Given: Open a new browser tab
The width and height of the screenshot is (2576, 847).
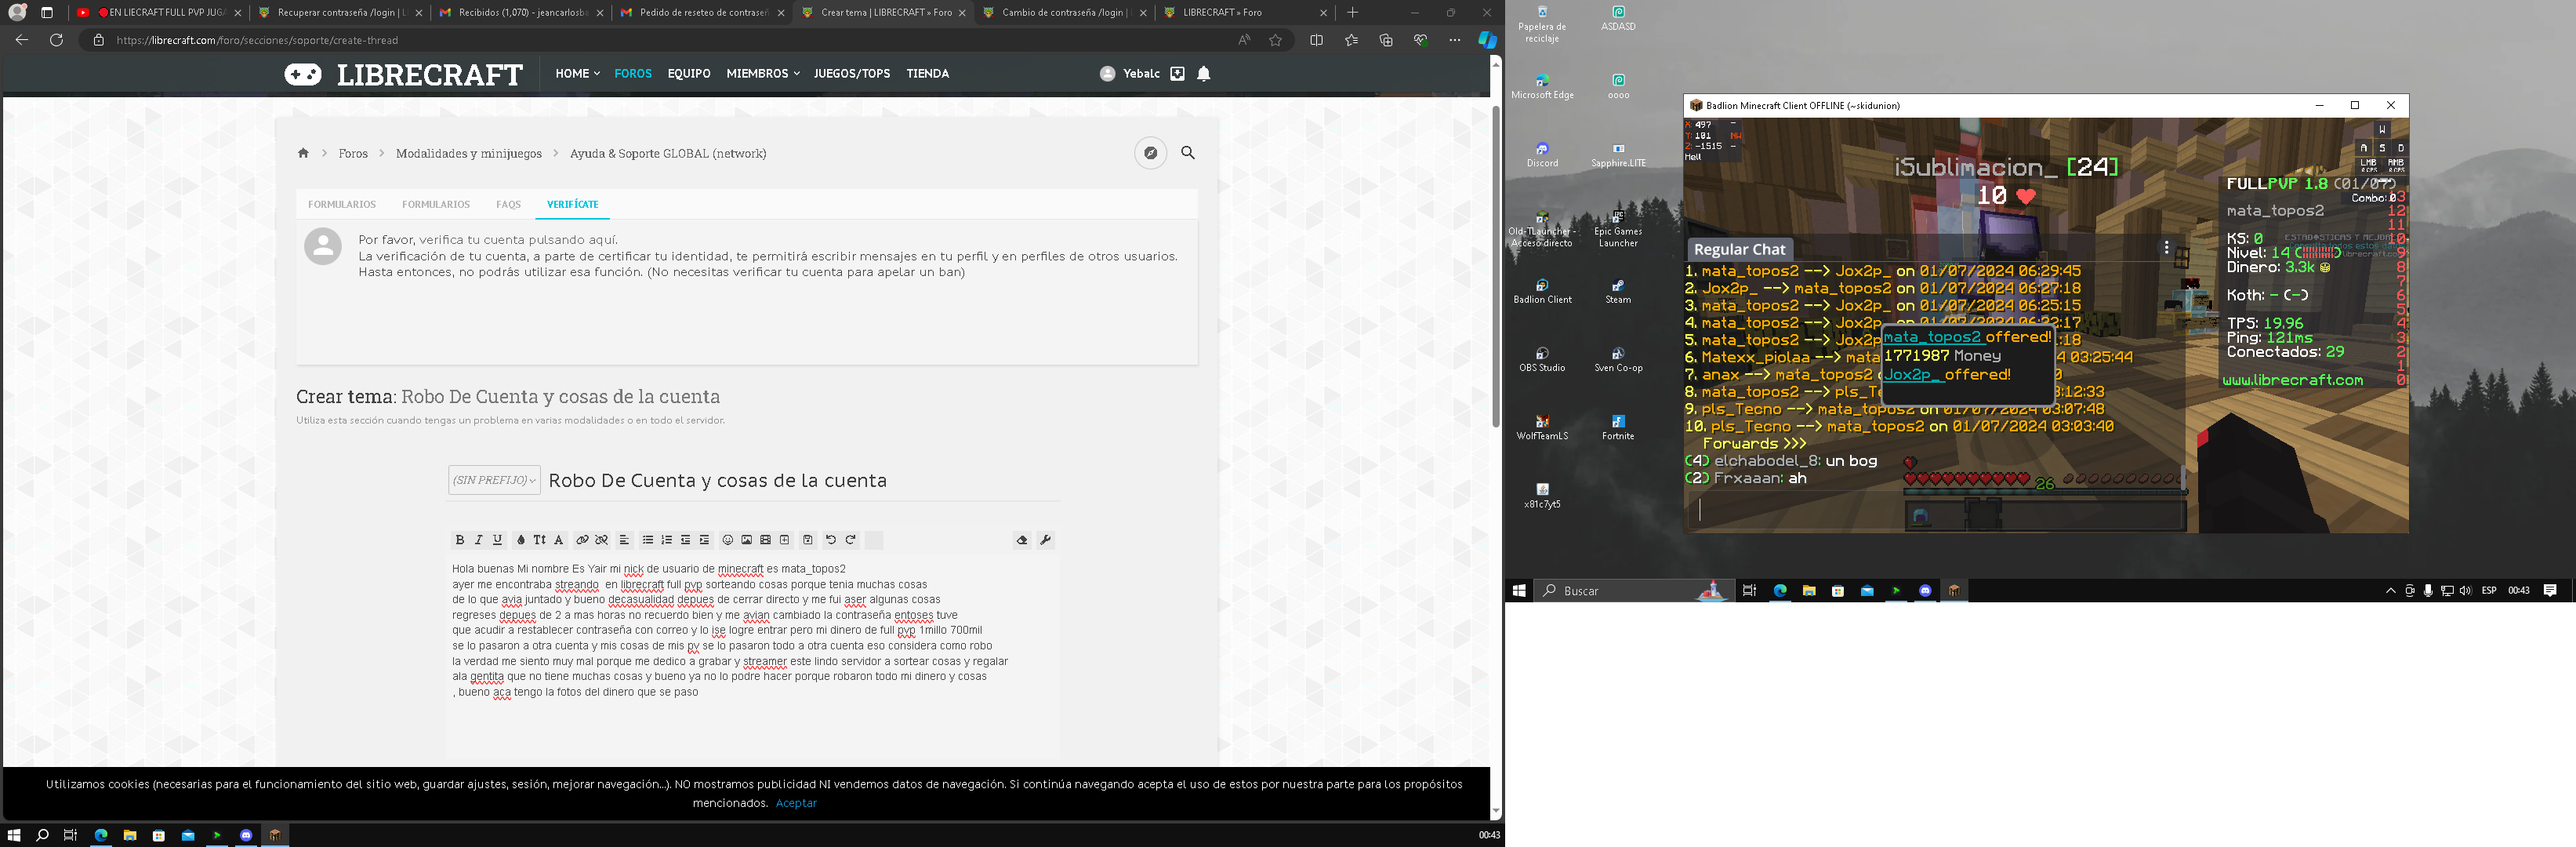Looking at the screenshot, I should 1353,13.
